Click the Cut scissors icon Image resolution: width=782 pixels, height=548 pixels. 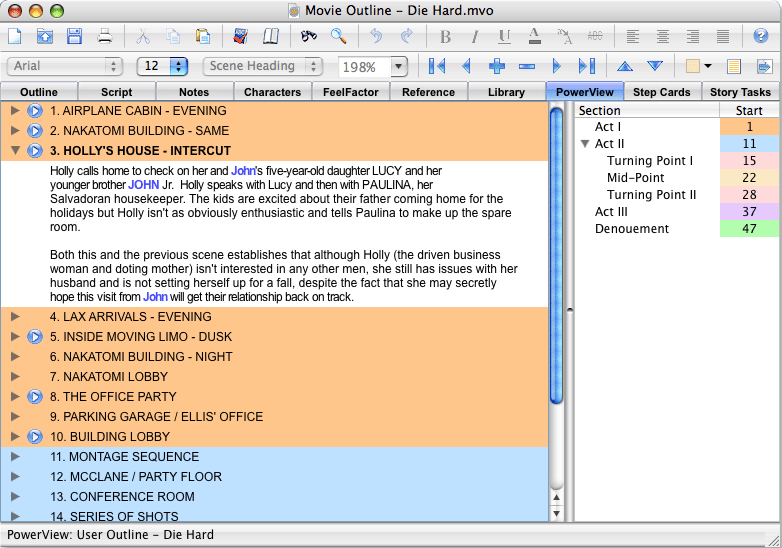(x=143, y=36)
